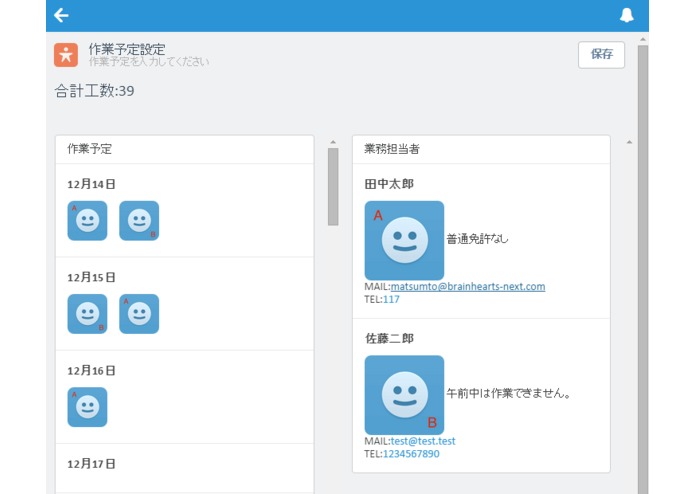Viewport: 695px width, 494px height.
Task: Open matsumto@brainhearts-next.com mail link
Action: point(468,287)
